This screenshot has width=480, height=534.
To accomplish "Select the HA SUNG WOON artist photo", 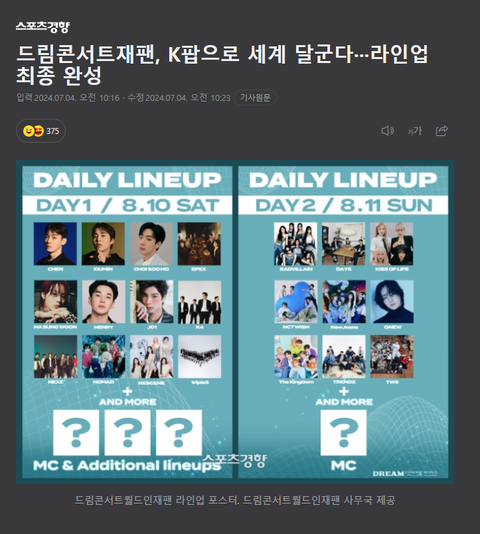I will point(56,302).
